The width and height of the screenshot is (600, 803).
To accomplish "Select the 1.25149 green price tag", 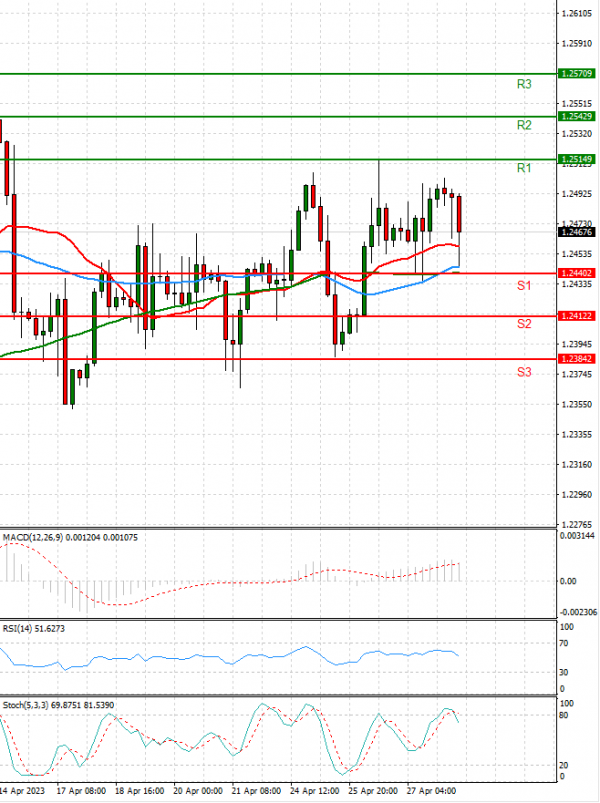I will coord(577,159).
